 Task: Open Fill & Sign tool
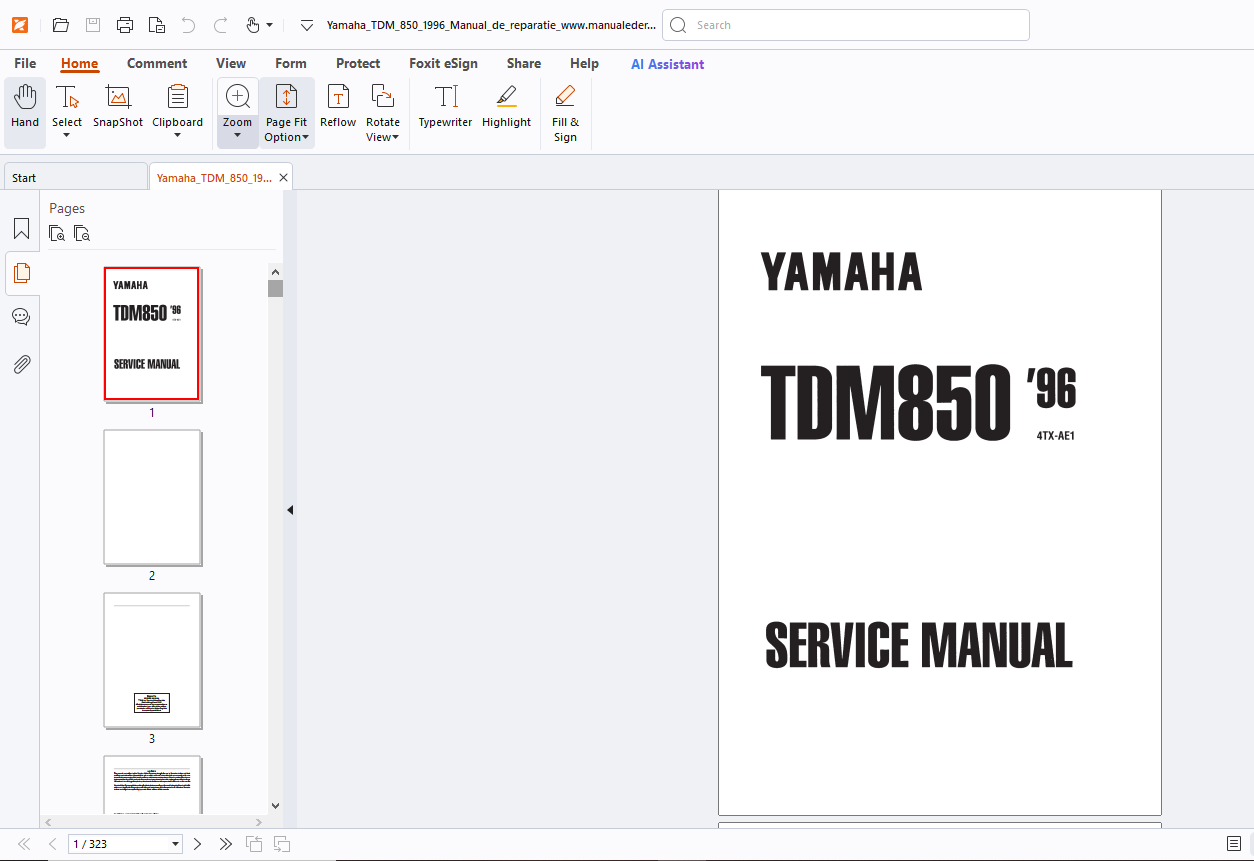coord(565,113)
